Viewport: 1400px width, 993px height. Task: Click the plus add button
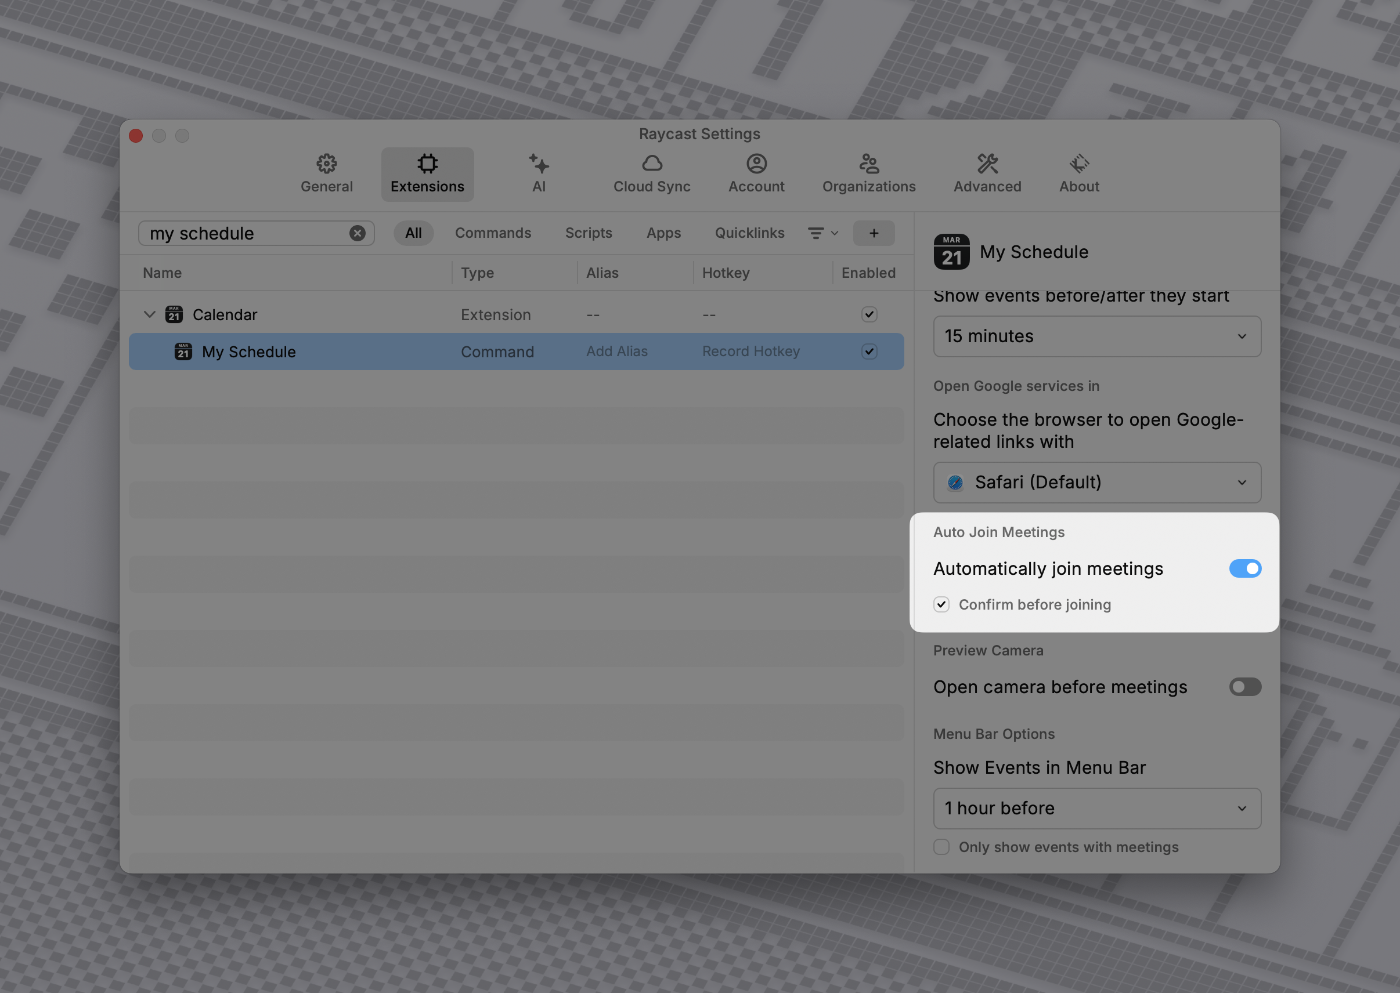pos(873,233)
